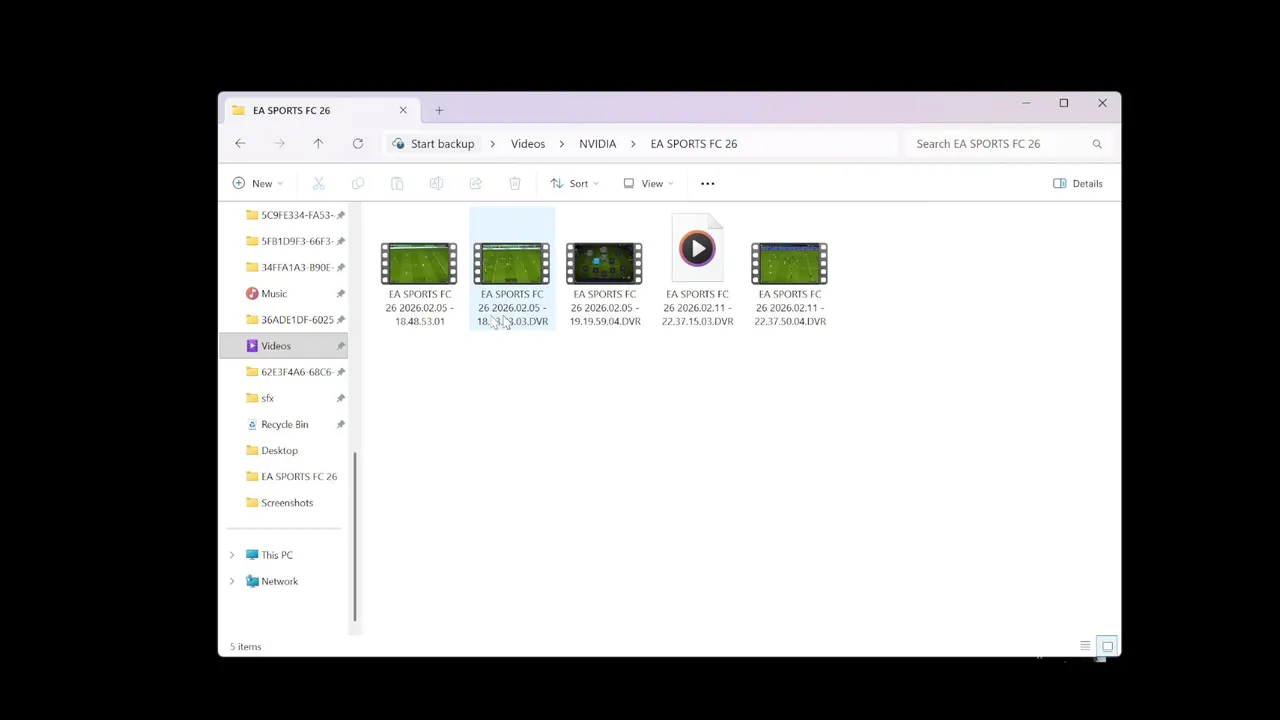Click pin icon beside Recycle Bin
The height and width of the screenshot is (720, 1280).
click(340, 424)
